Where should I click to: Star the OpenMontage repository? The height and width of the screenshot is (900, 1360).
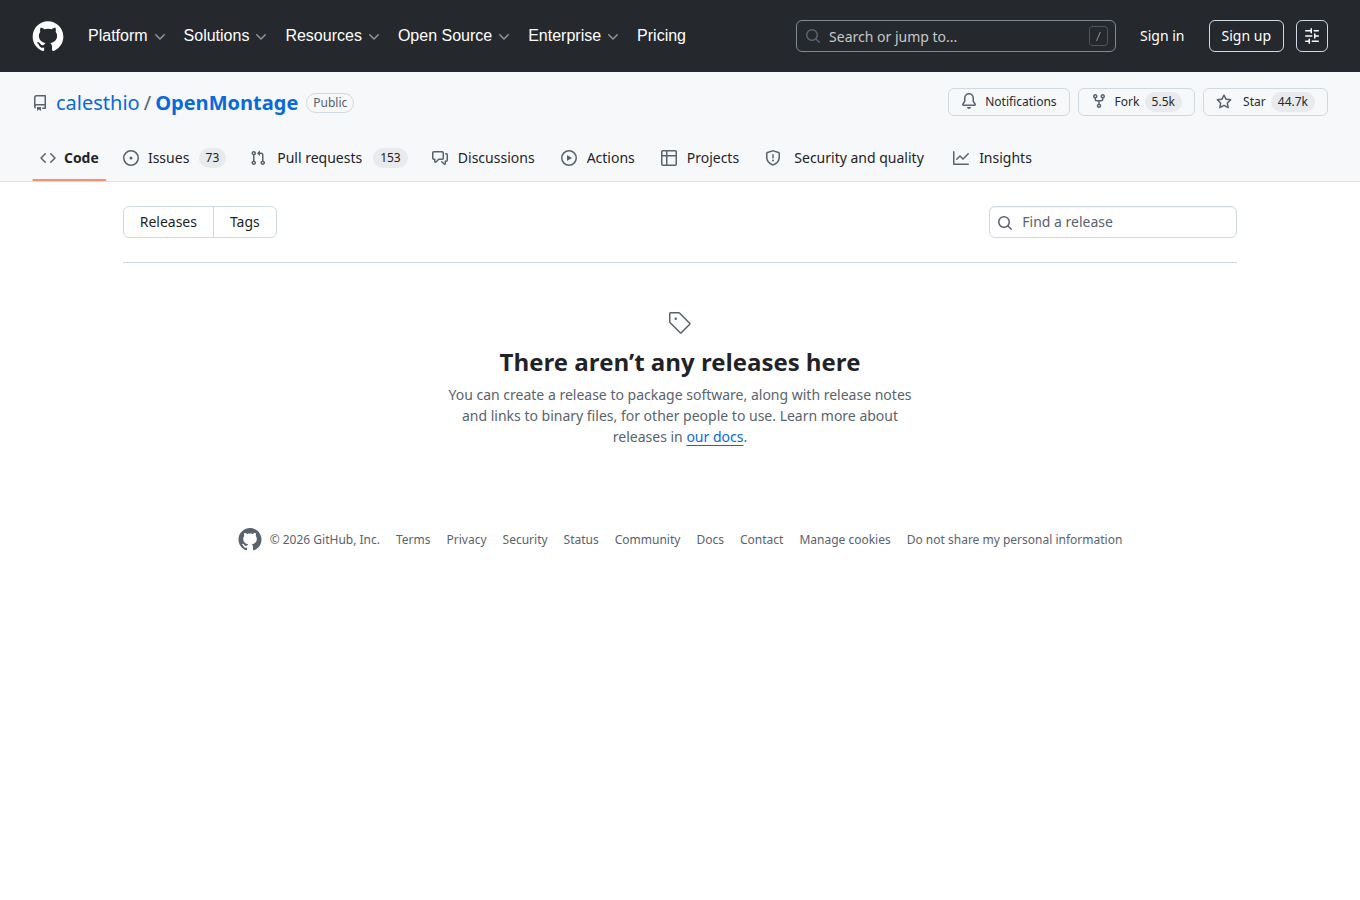(1265, 102)
